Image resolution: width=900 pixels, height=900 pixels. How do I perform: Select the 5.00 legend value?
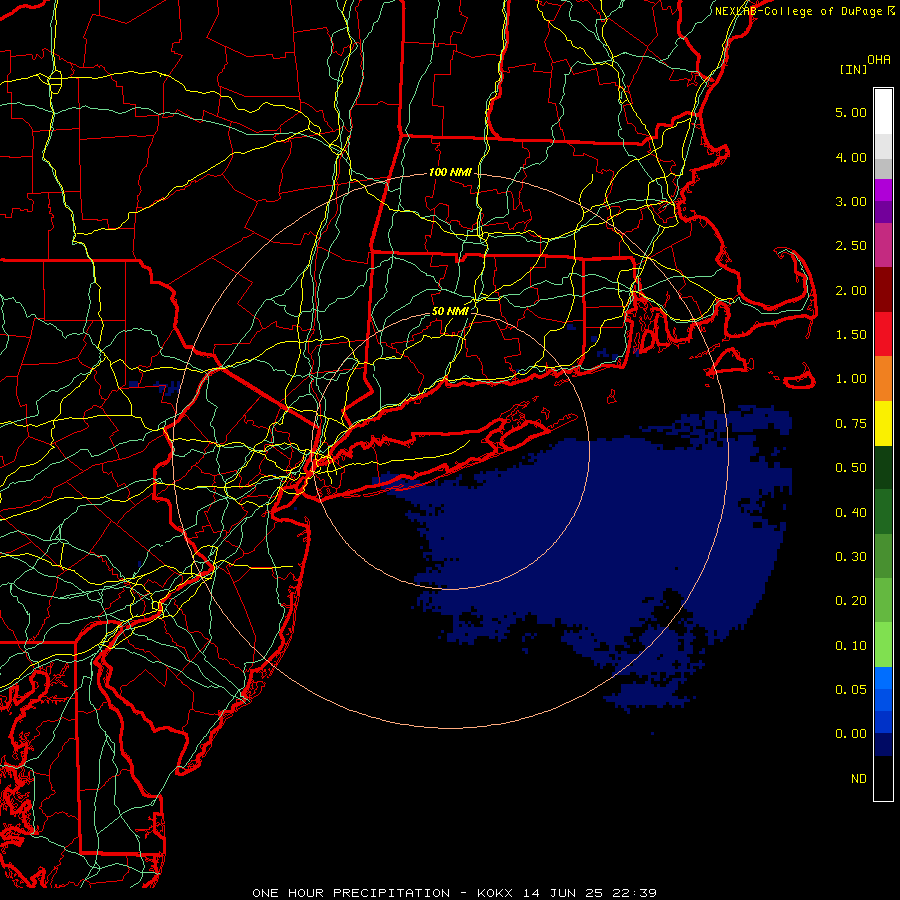coord(851,112)
